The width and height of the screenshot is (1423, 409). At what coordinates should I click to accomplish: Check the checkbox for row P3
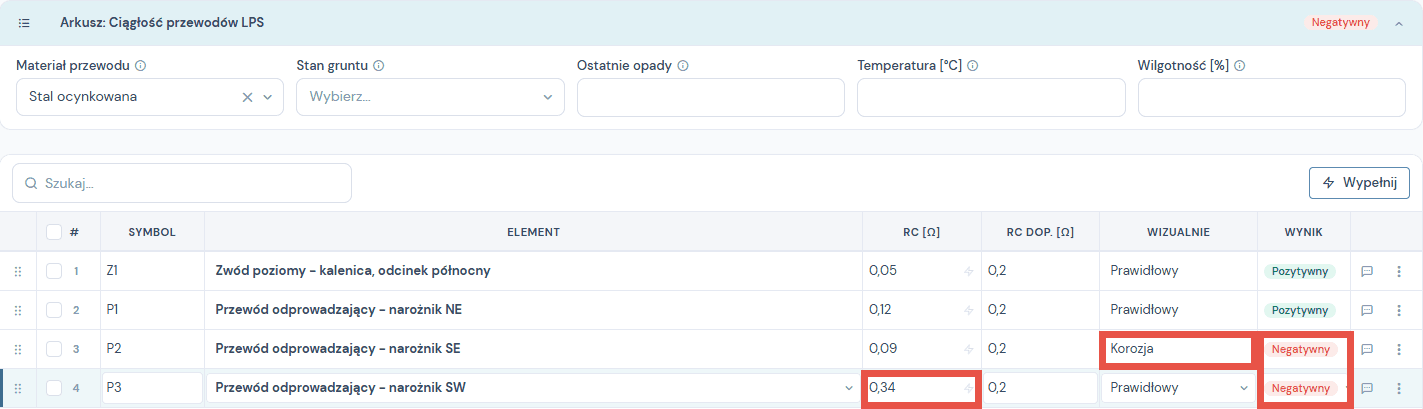click(x=54, y=388)
